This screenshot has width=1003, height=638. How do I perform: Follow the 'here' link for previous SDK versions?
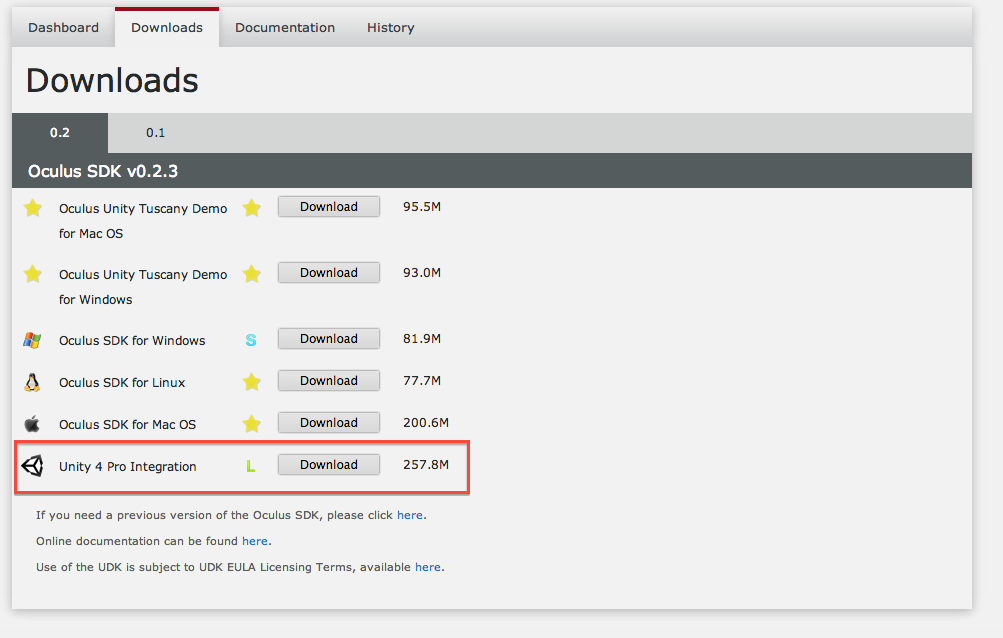pos(409,515)
